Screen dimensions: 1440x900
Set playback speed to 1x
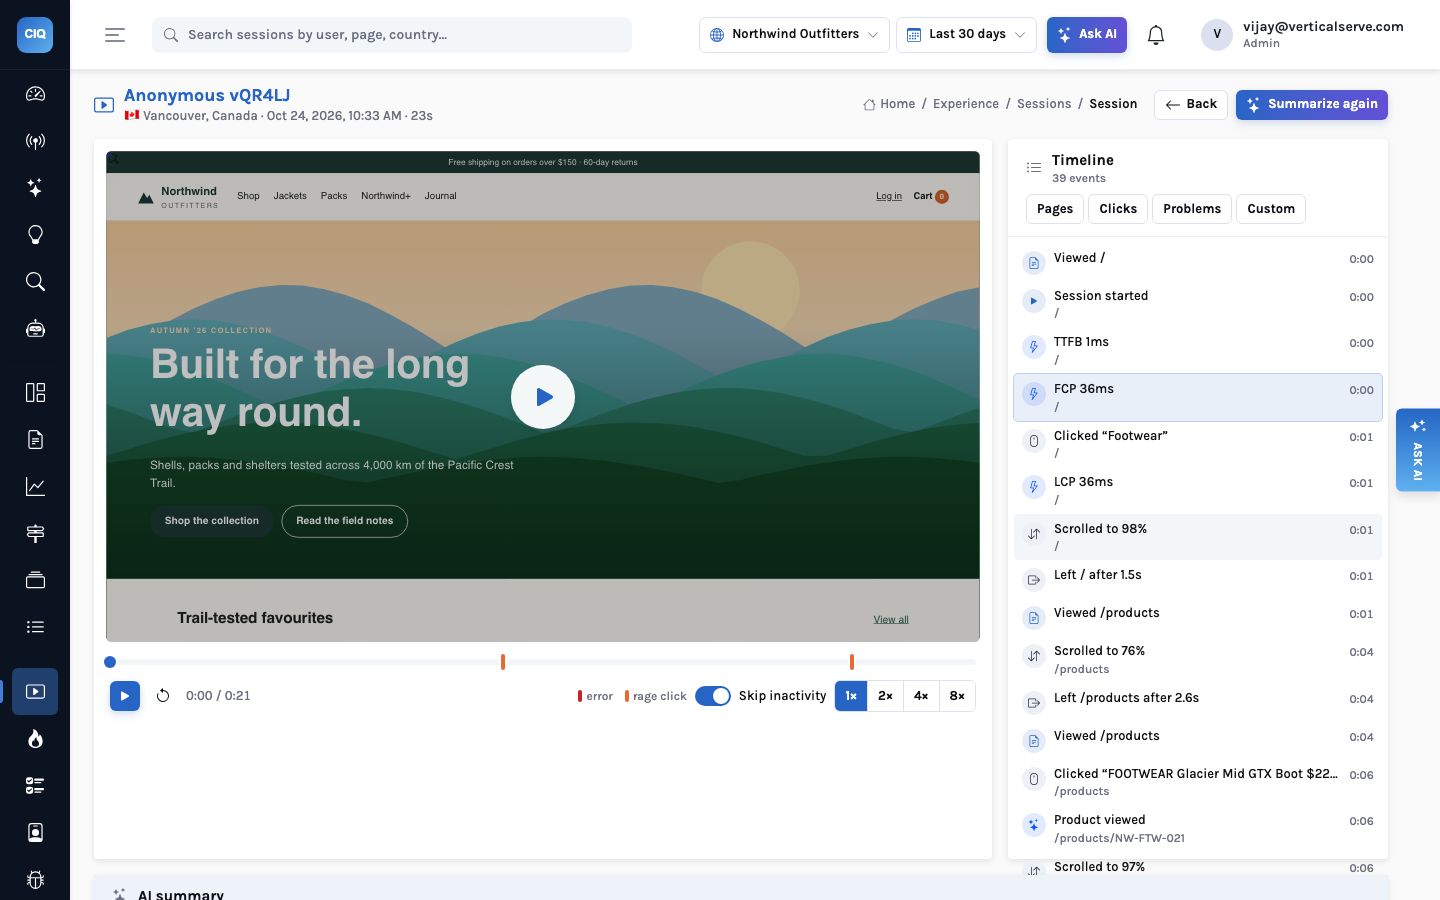pos(851,696)
